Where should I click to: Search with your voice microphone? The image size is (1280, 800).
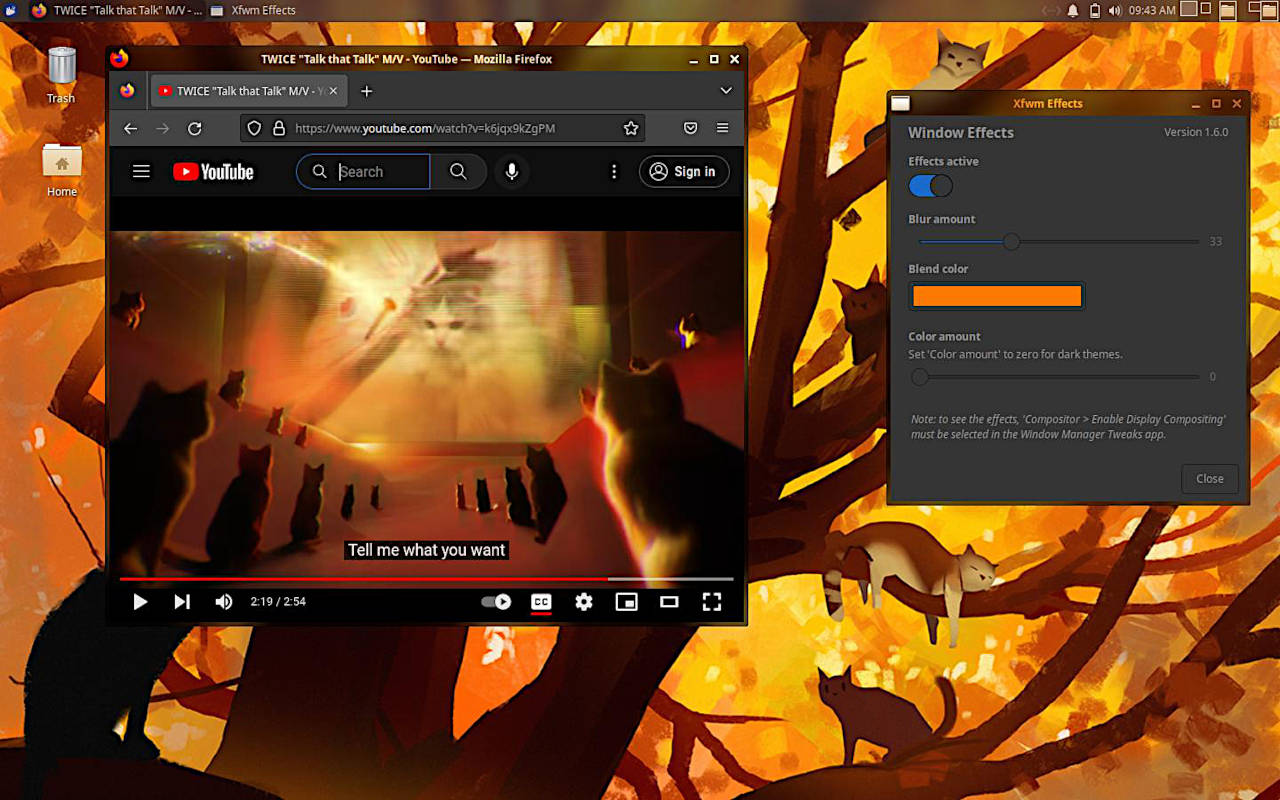click(x=512, y=171)
